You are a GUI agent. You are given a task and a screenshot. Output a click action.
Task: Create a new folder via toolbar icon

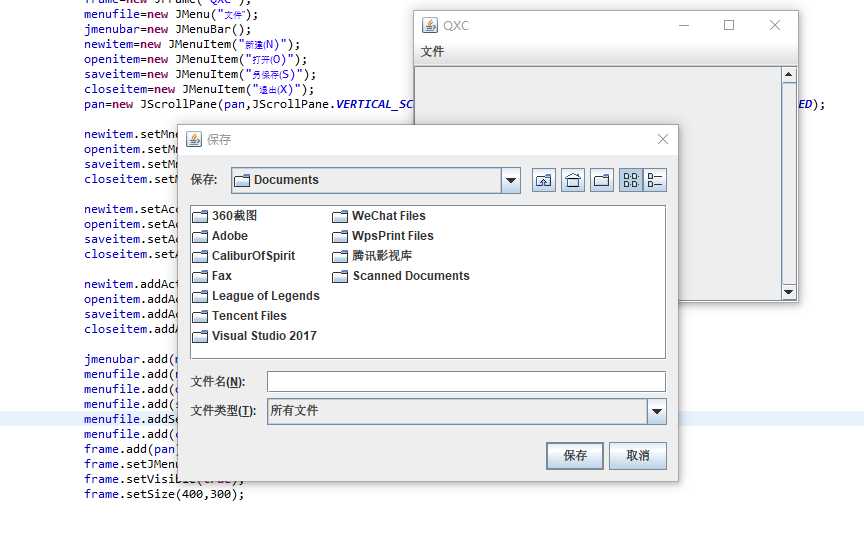[602, 180]
